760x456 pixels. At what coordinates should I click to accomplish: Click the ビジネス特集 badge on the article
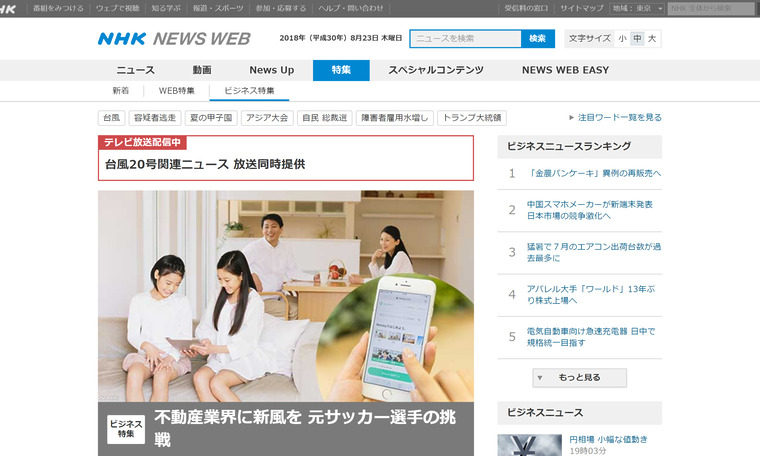pyautogui.click(x=126, y=428)
